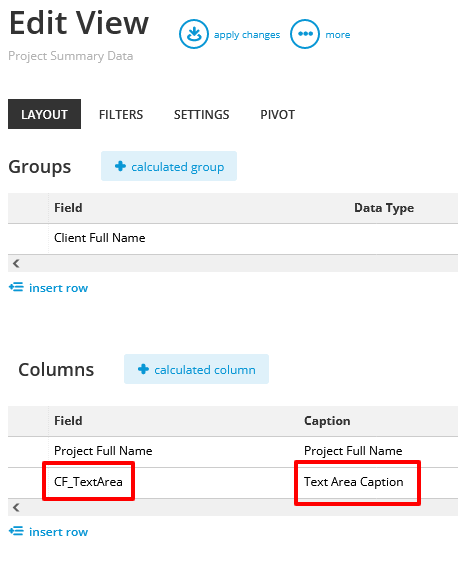Click insert row icon under Columns table
This screenshot has height=570, width=458.
16,531
